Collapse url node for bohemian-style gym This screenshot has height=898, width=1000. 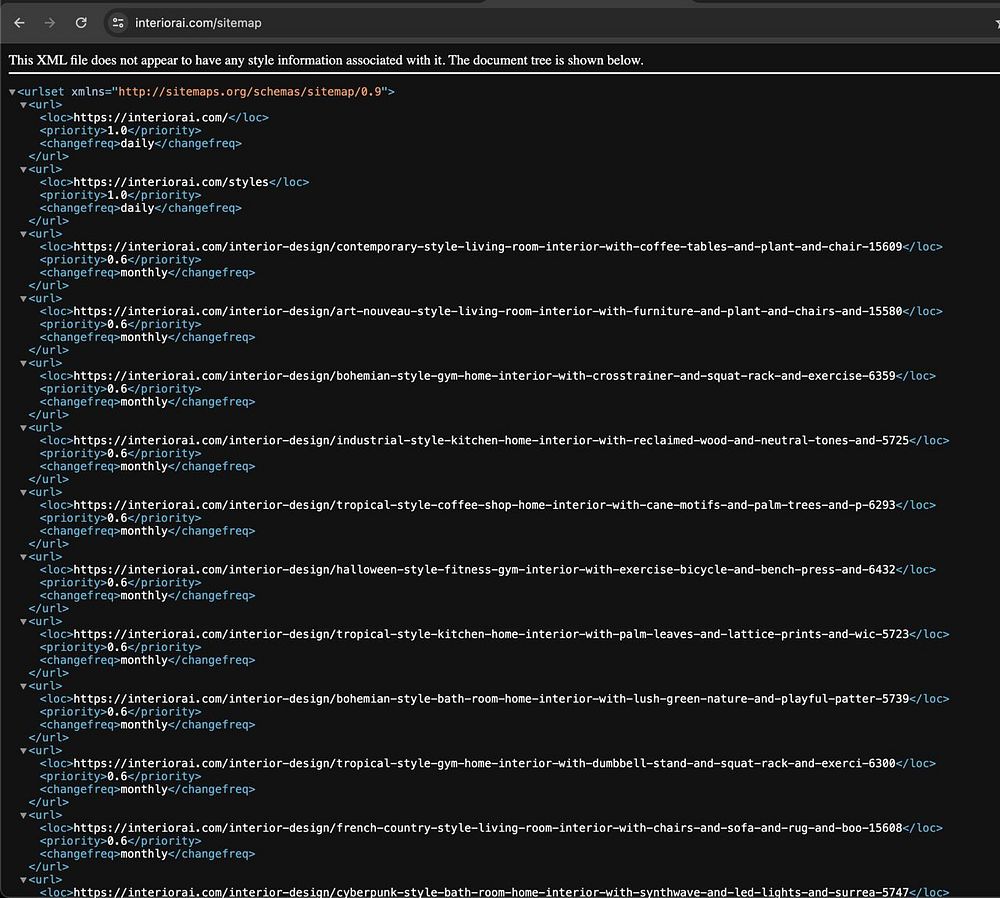[24, 363]
